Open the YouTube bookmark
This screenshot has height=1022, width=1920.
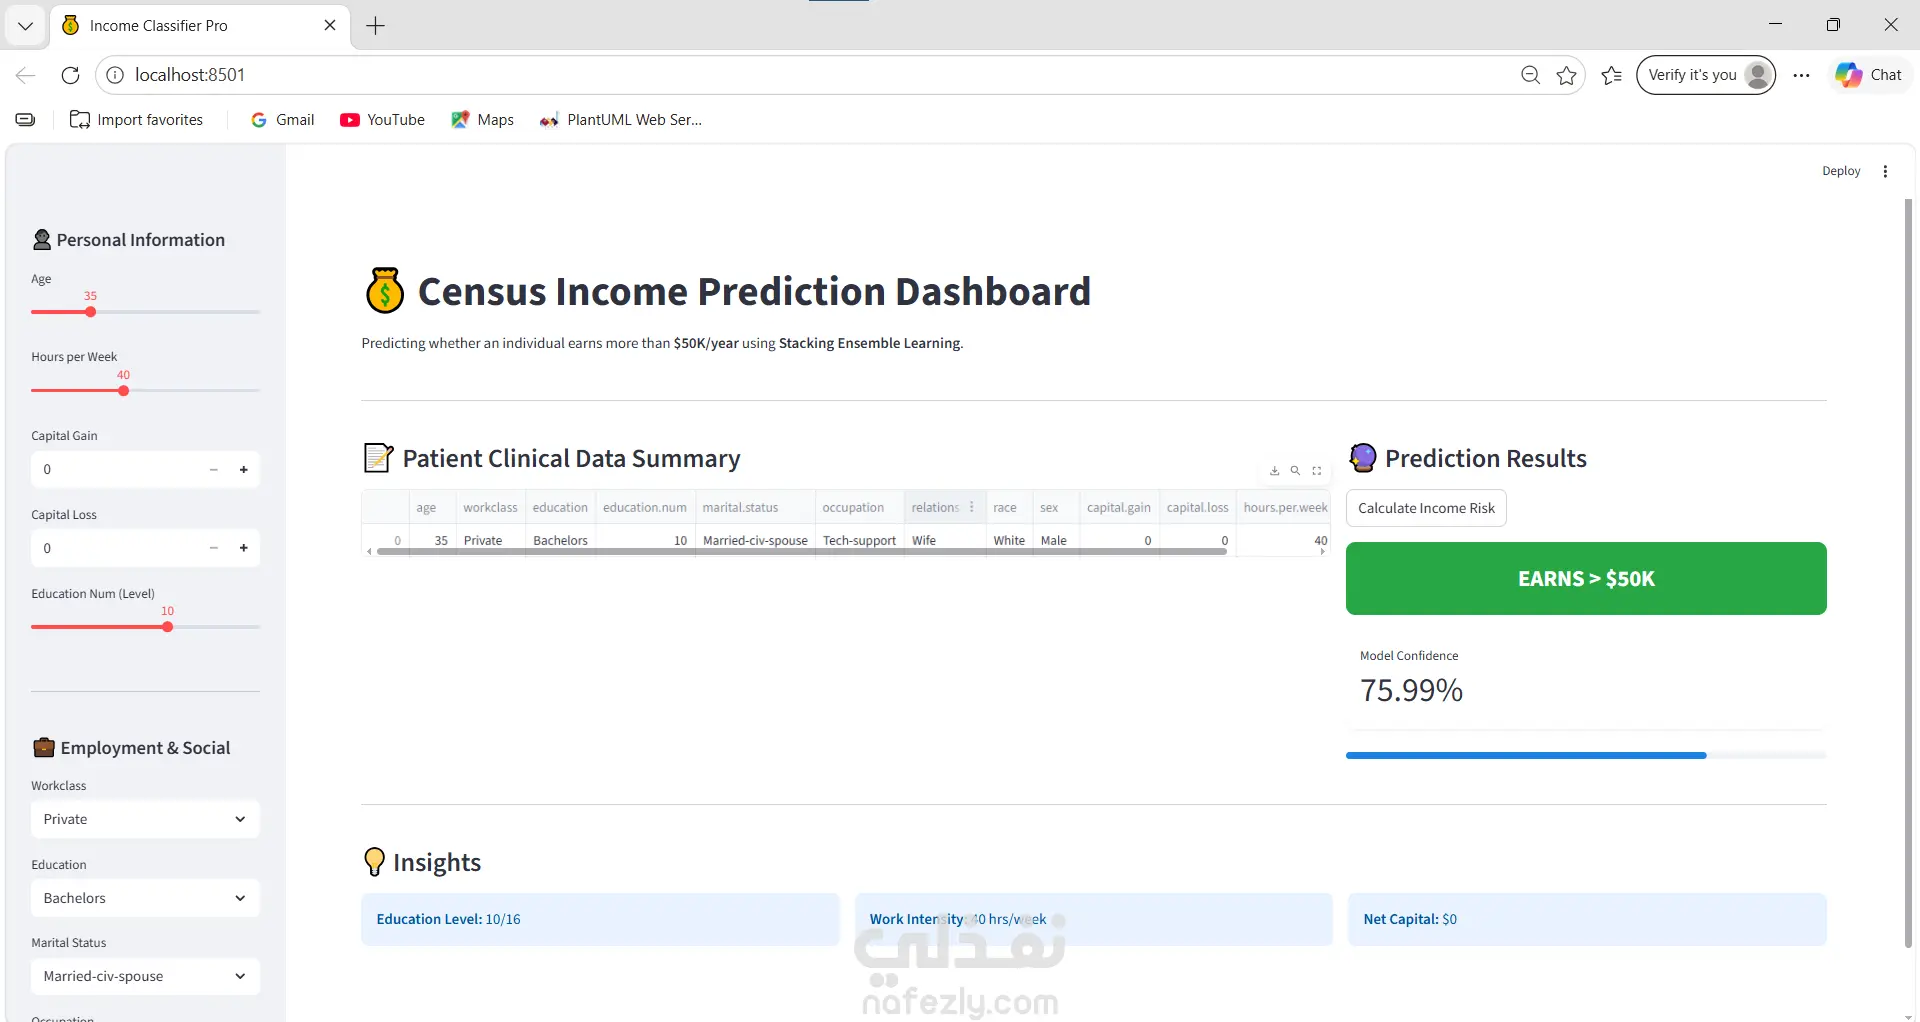coord(382,120)
